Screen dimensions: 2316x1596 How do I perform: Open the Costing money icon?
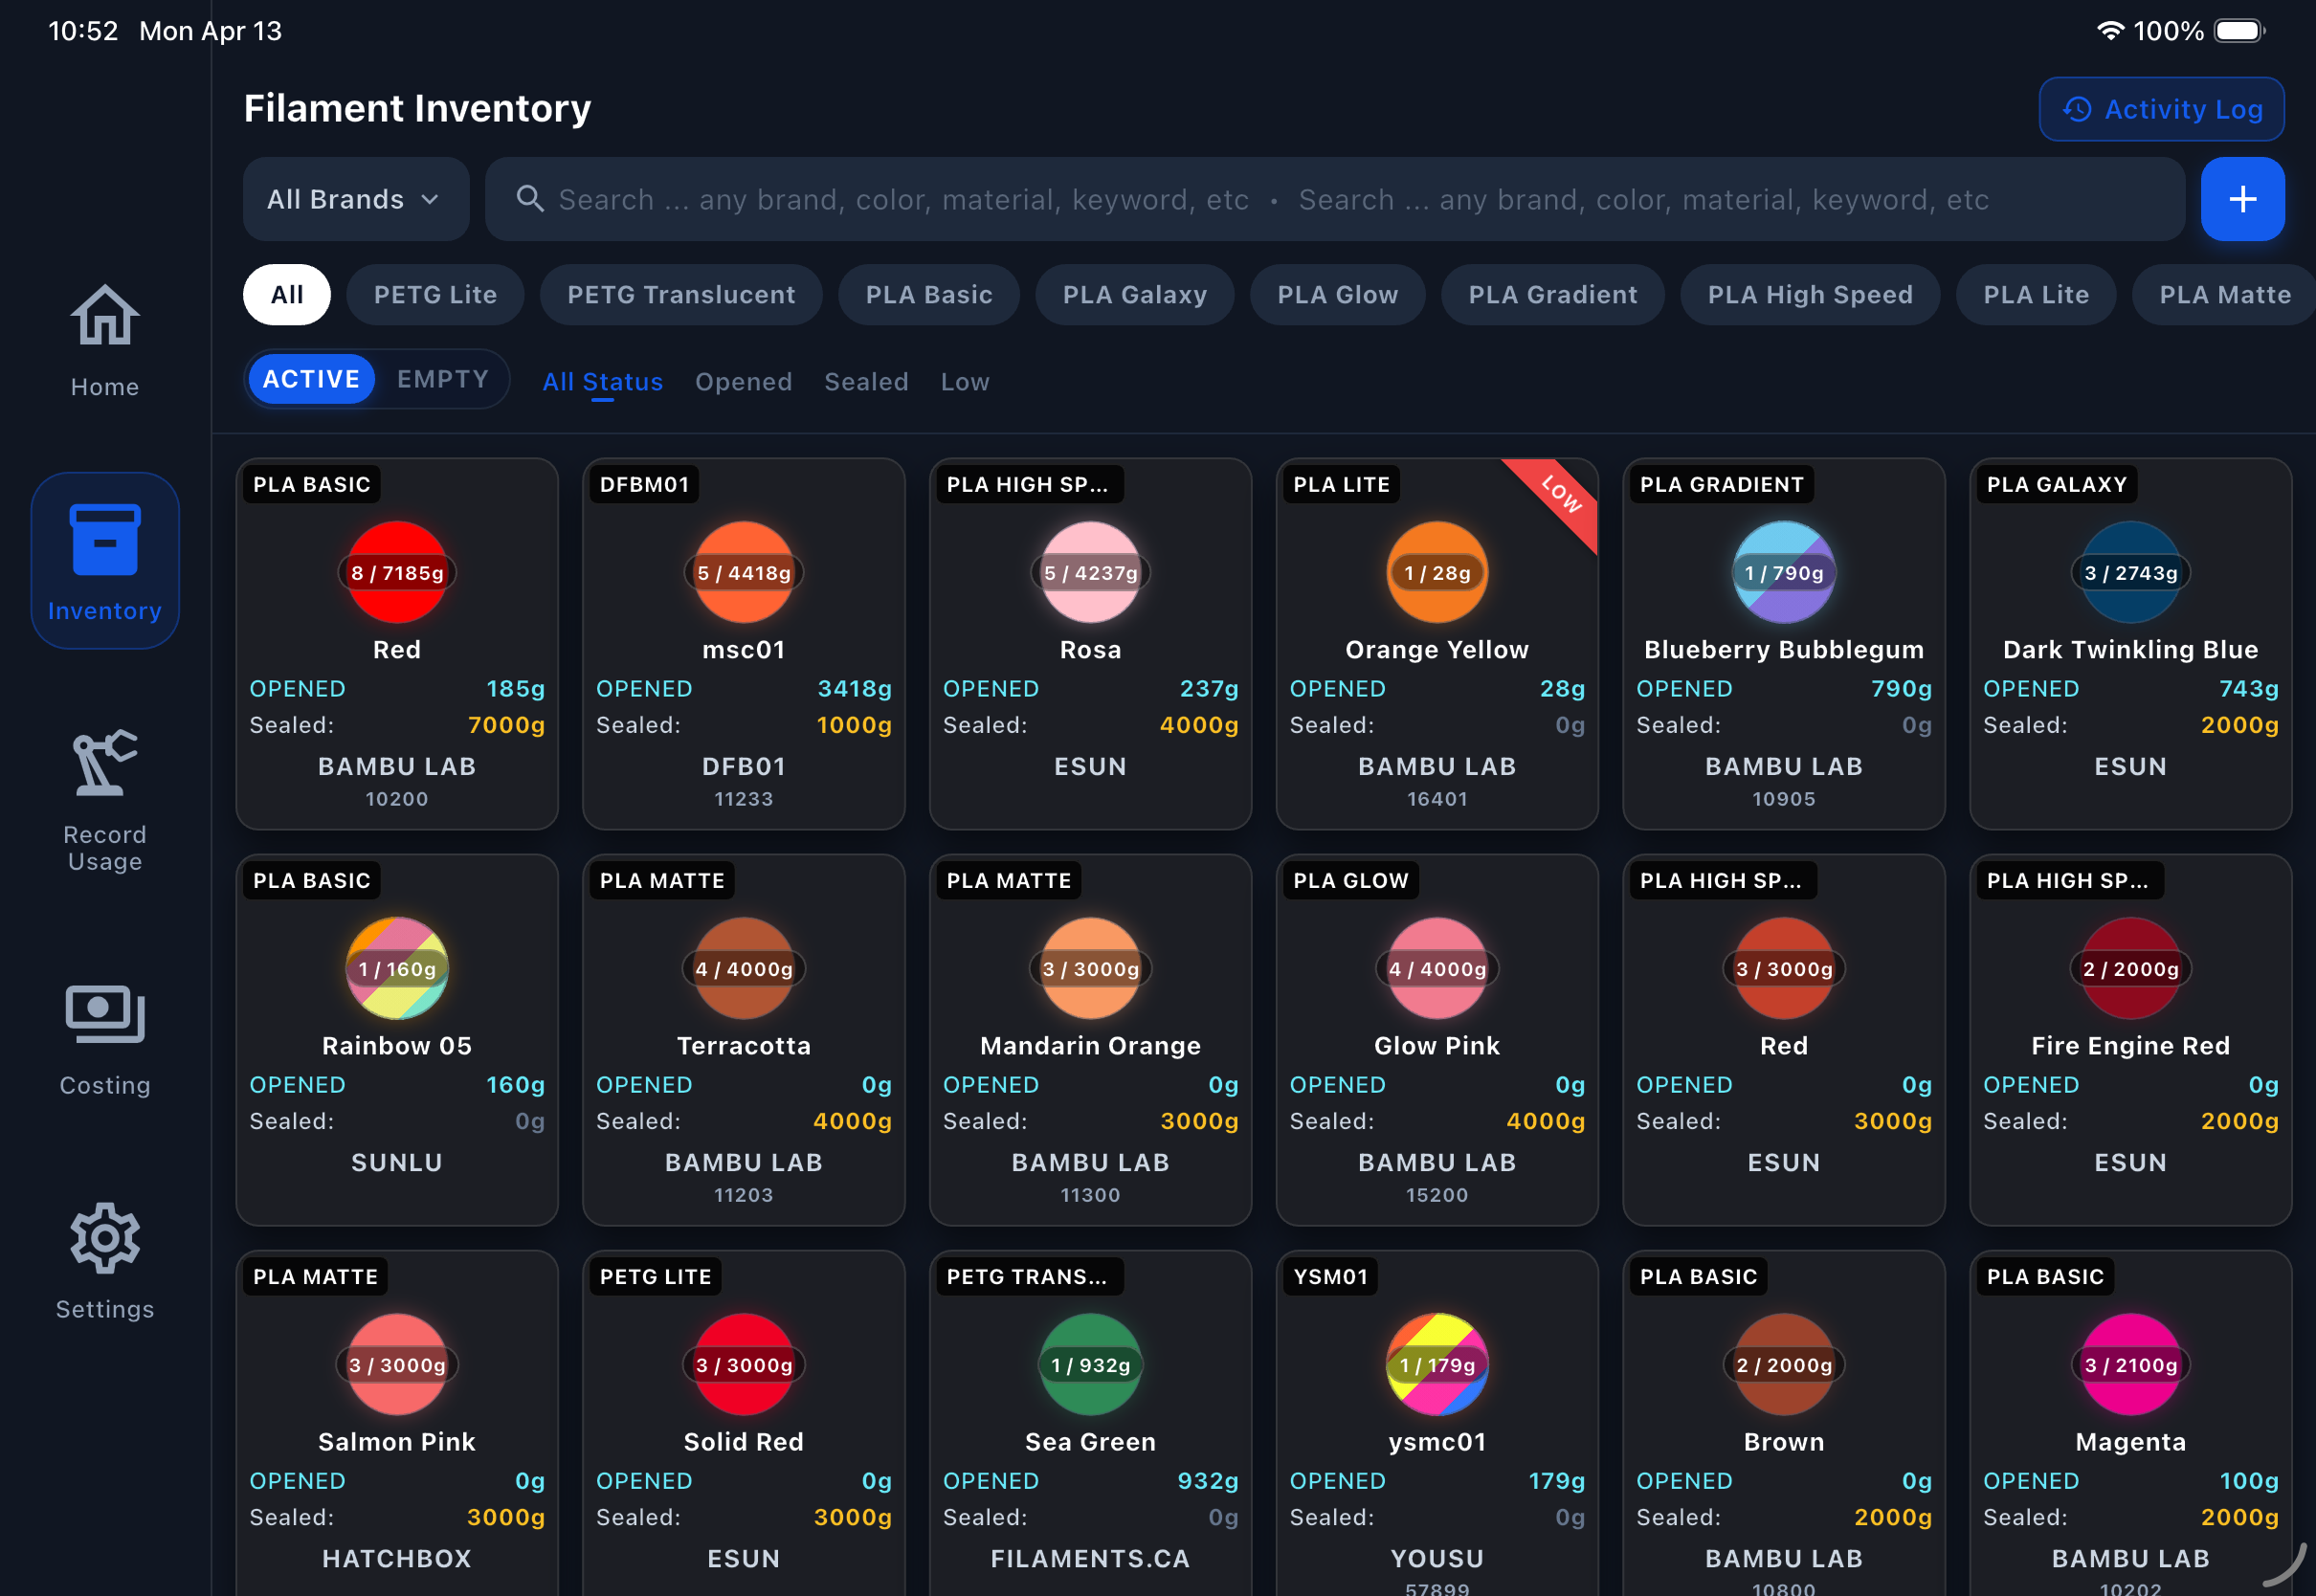click(104, 1013)
